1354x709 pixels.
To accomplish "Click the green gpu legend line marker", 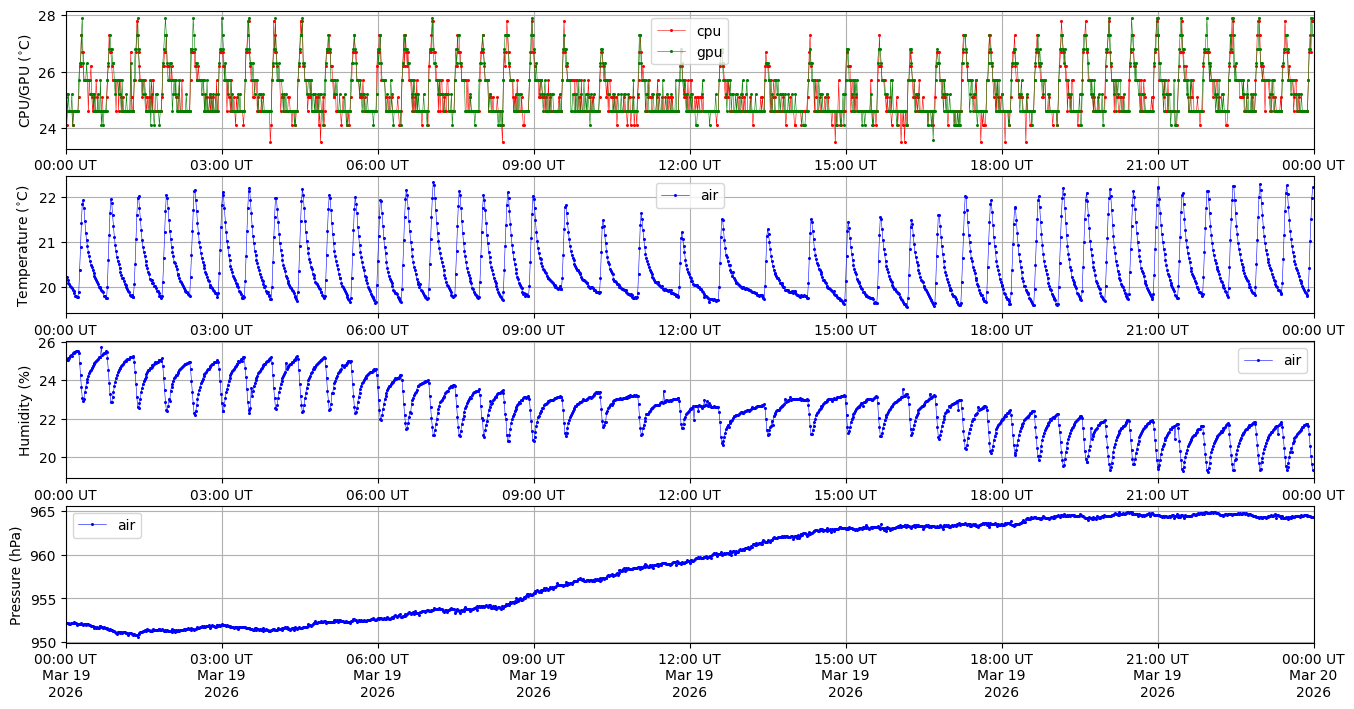I will tap(671, 52).
